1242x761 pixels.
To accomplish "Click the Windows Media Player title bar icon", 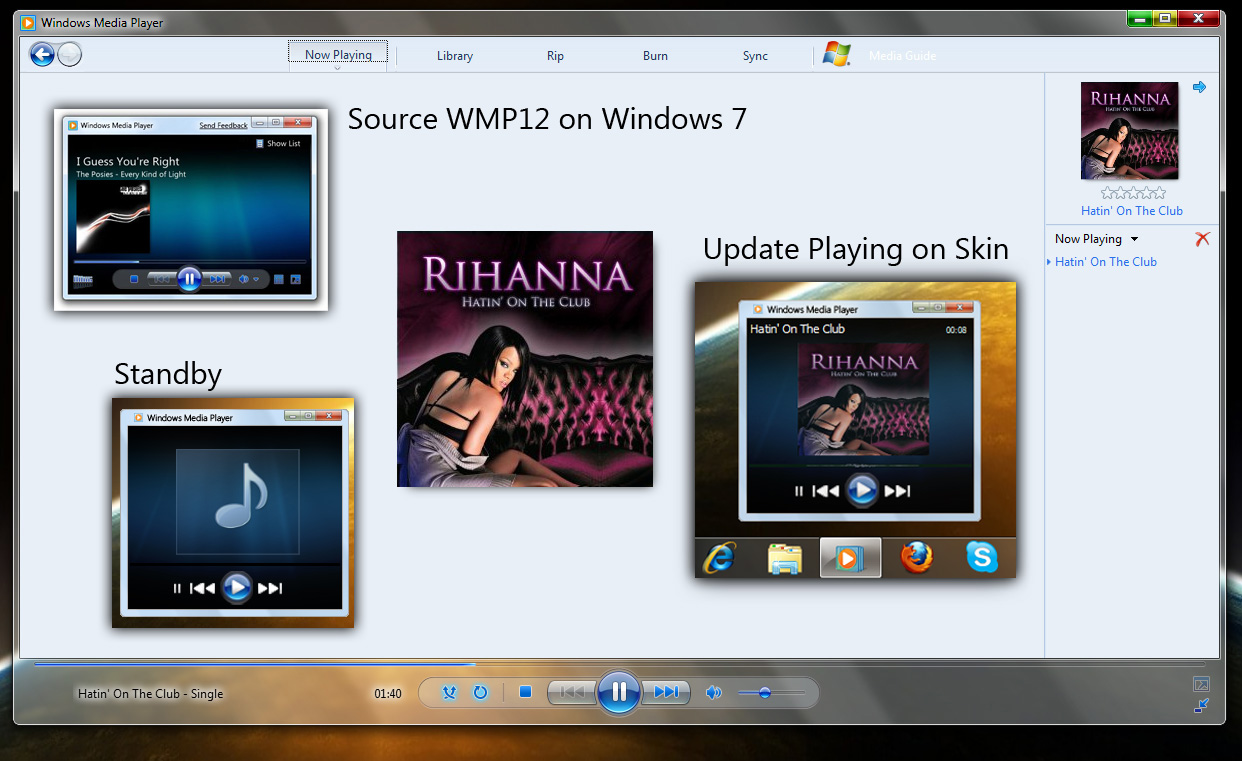I will pos(29,22).
